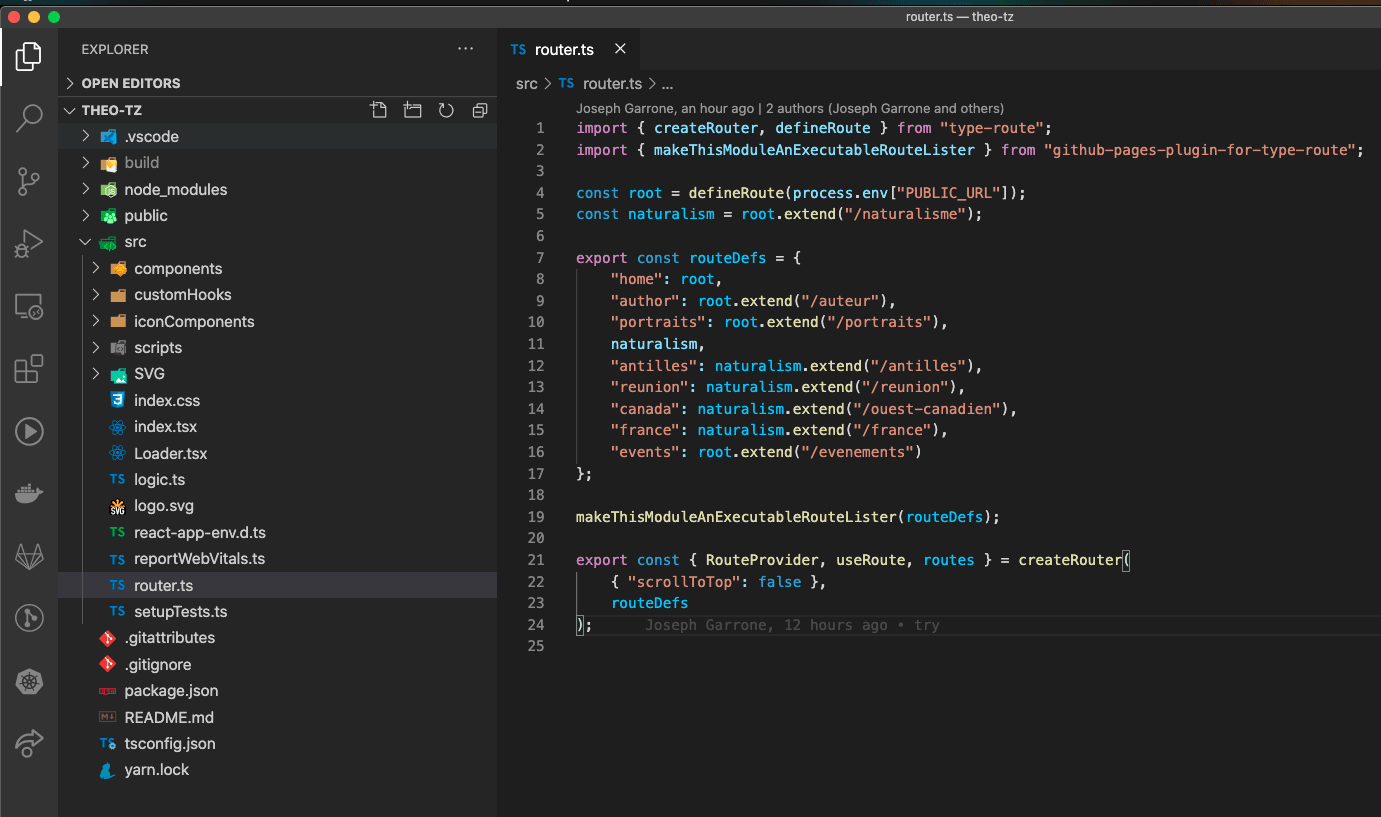
Task: Click line number 7 in the gutter
Action: click(540, 258)
